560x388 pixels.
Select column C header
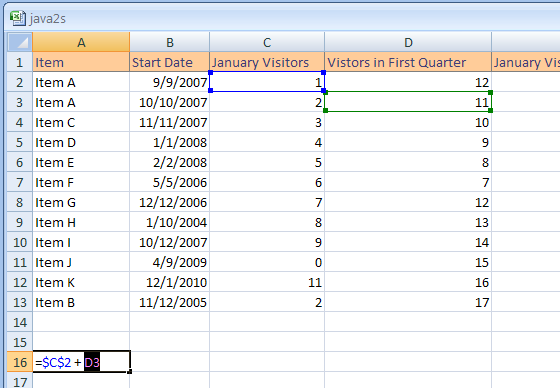[x=267, y=42]
